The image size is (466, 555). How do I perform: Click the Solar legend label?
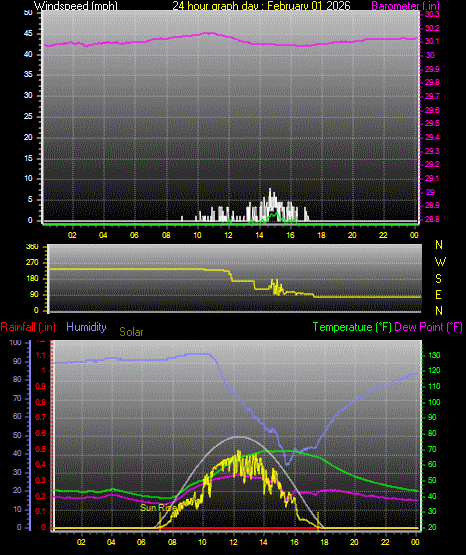point(131,332)
